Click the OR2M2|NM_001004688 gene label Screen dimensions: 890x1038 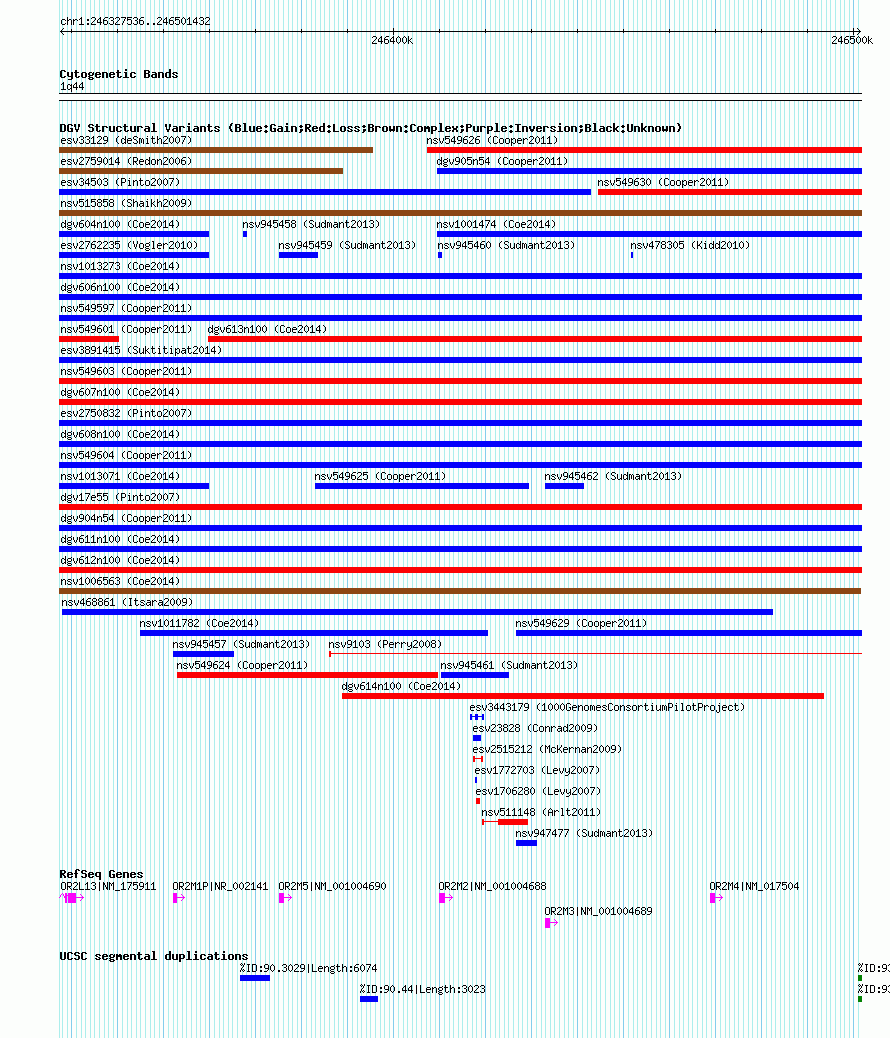tap(493, 886)
